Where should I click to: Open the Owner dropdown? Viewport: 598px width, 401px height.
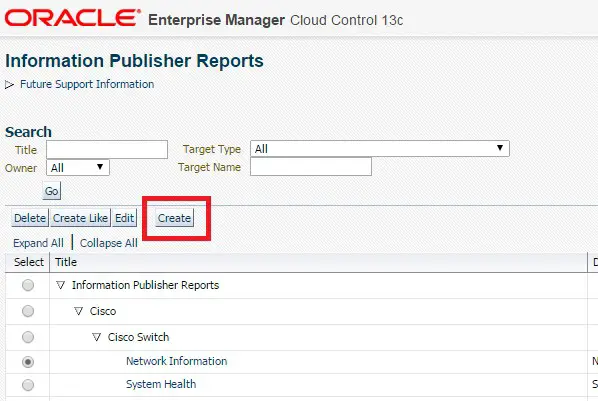tap(78, 167)
